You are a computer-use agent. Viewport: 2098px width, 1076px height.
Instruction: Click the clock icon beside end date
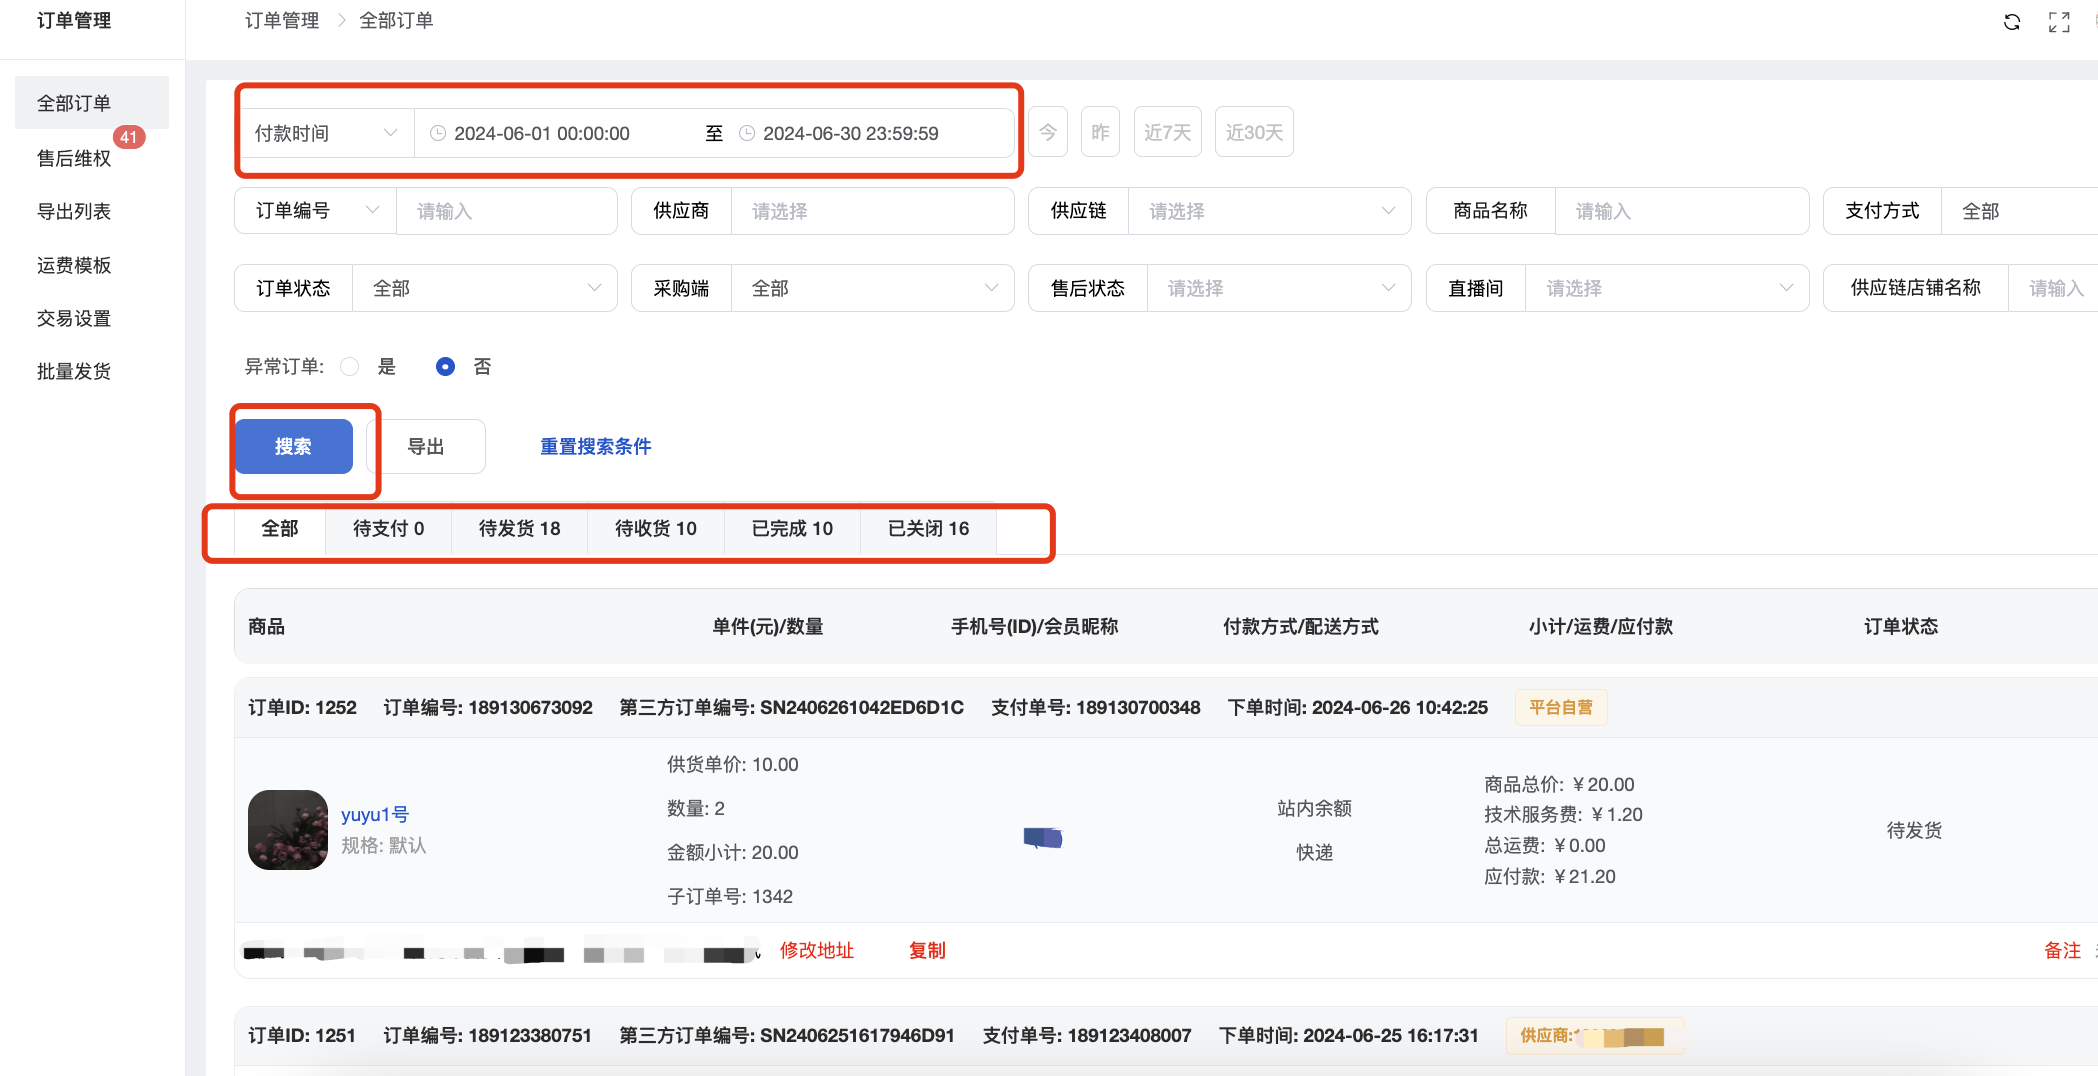746,133
